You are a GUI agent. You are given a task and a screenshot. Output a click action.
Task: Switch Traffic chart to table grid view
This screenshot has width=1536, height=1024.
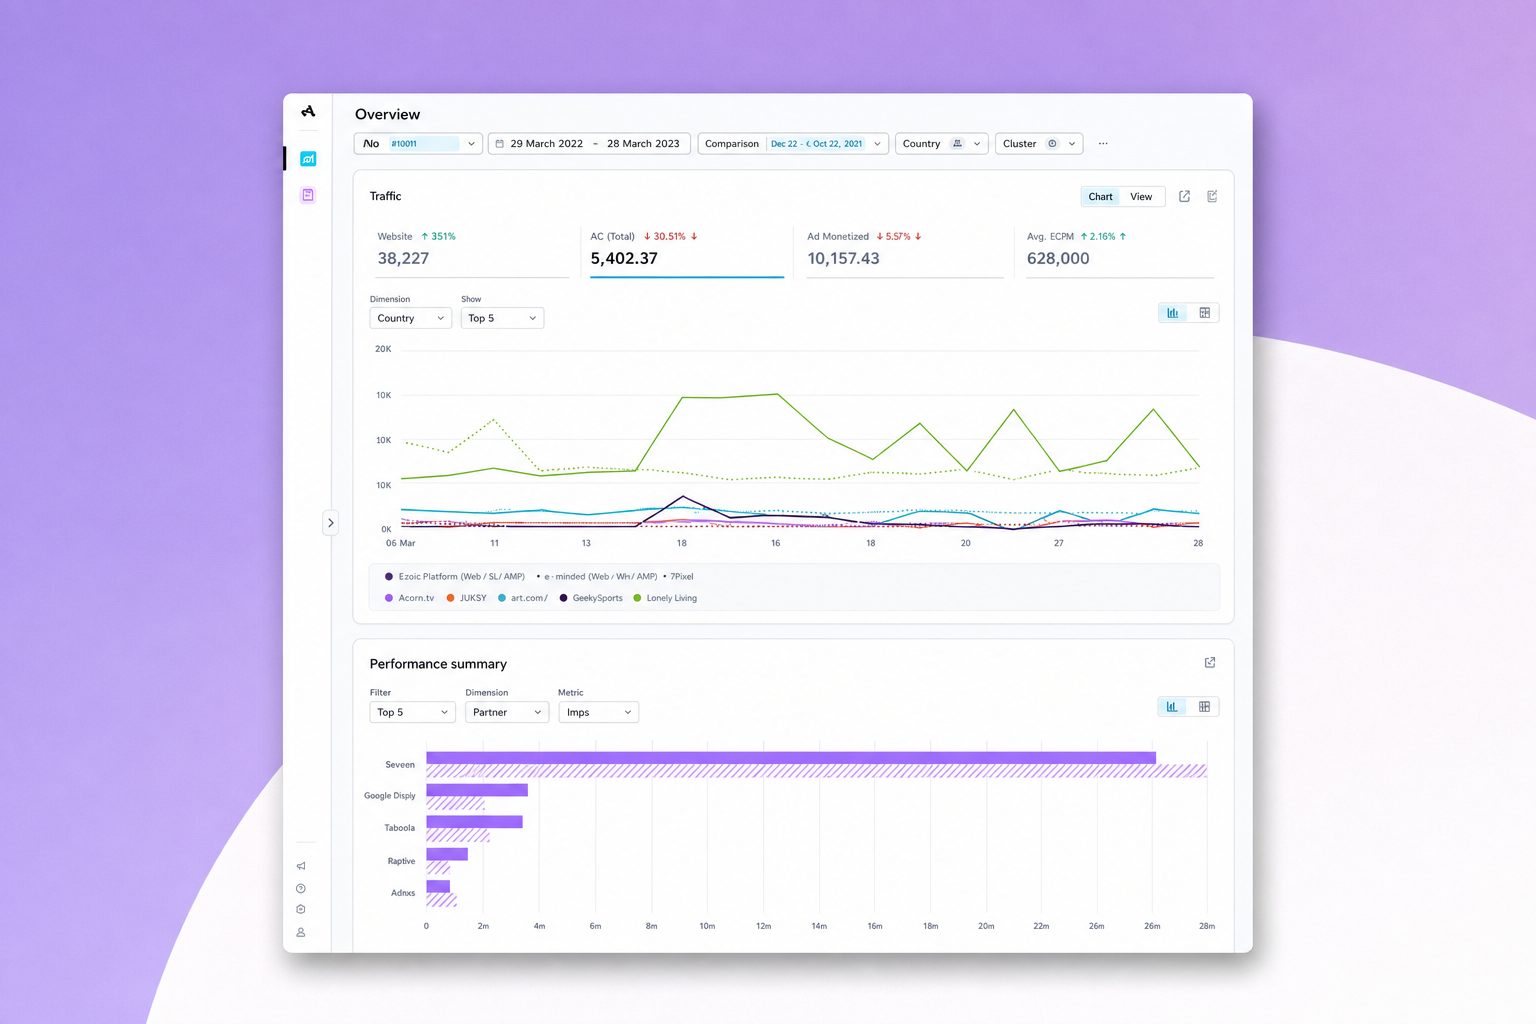coord(1204,313)
